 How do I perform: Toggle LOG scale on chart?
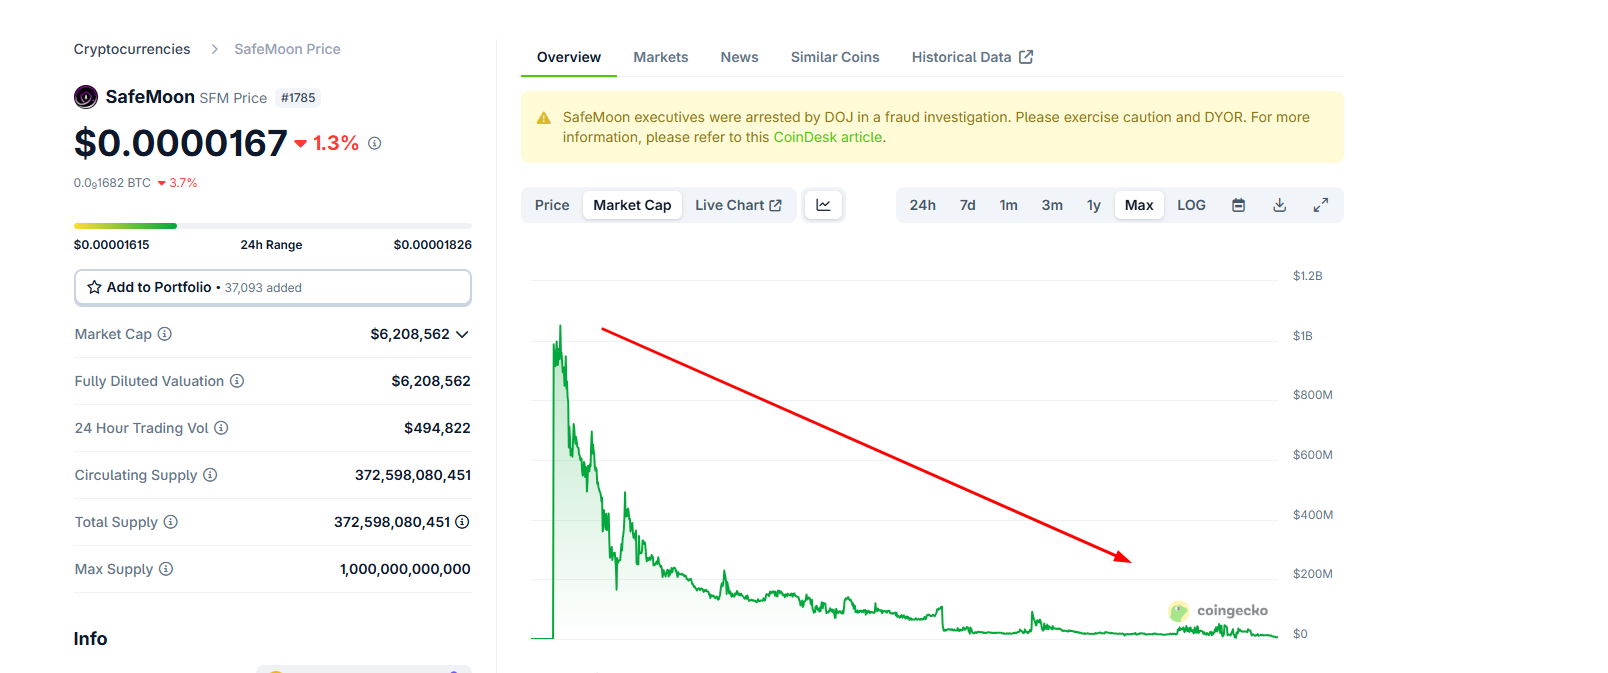(1191, 205)
